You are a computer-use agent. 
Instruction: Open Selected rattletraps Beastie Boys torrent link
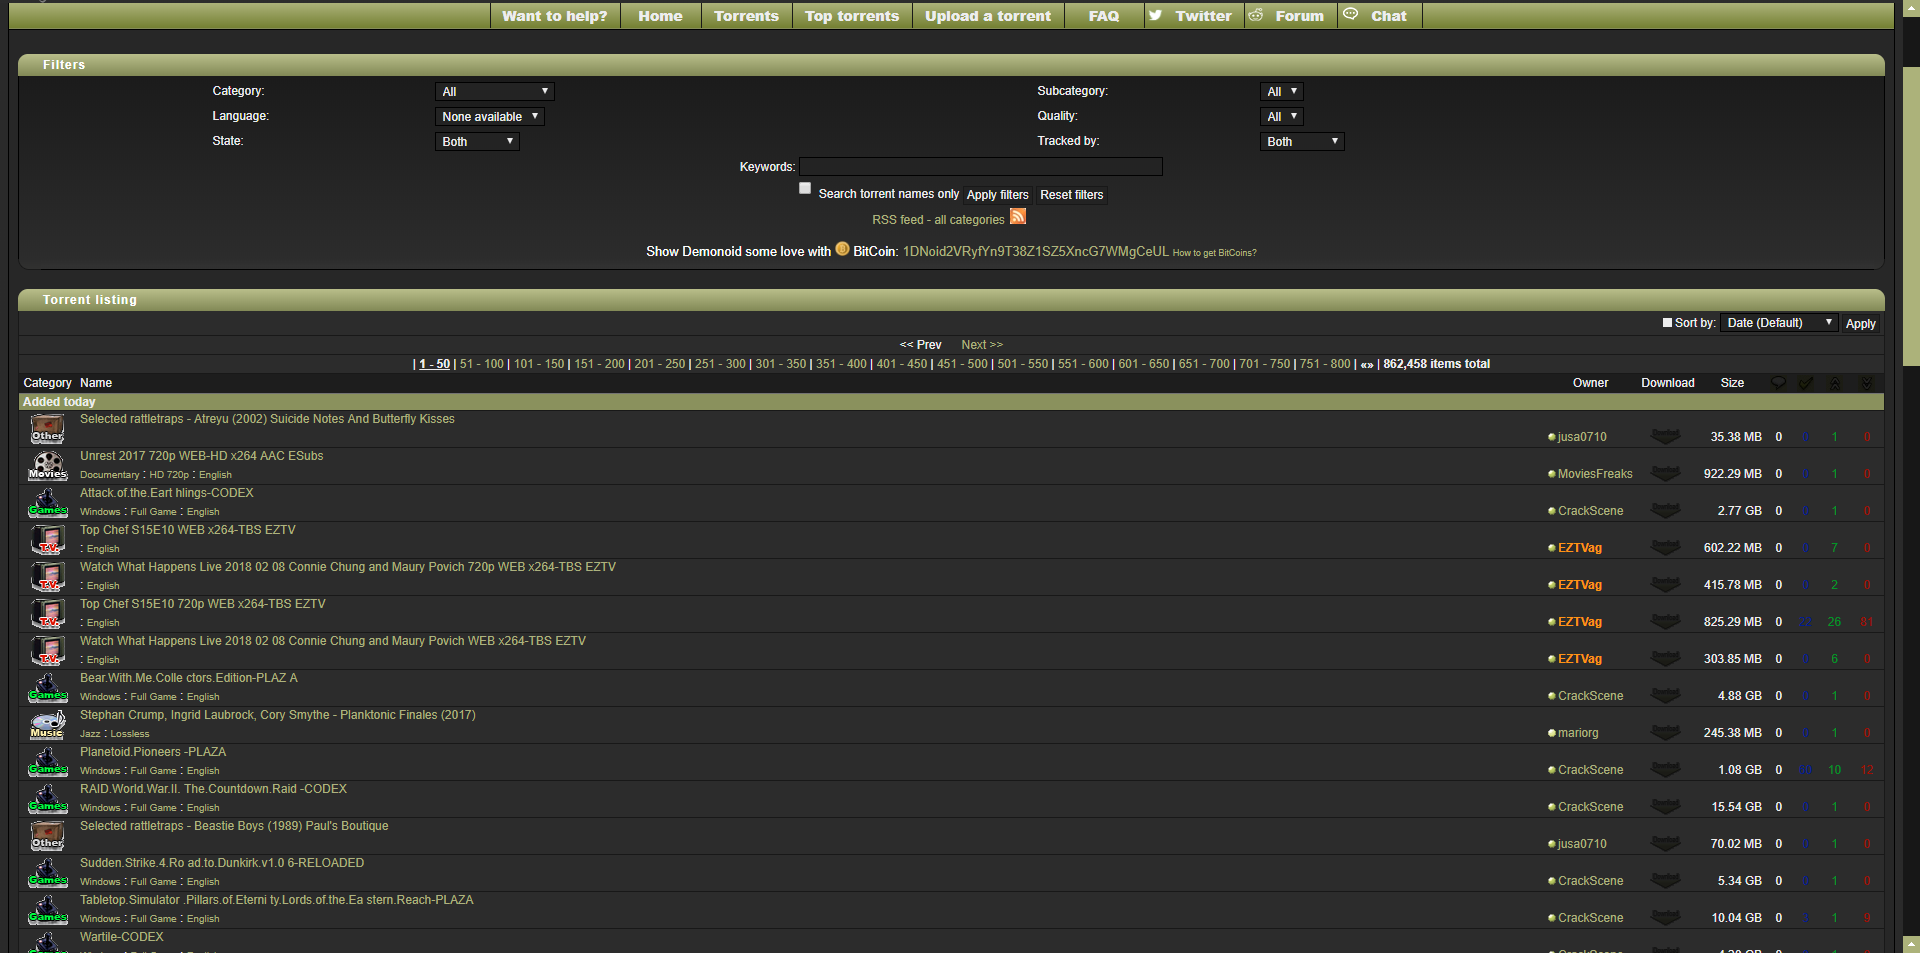[234, 826]
